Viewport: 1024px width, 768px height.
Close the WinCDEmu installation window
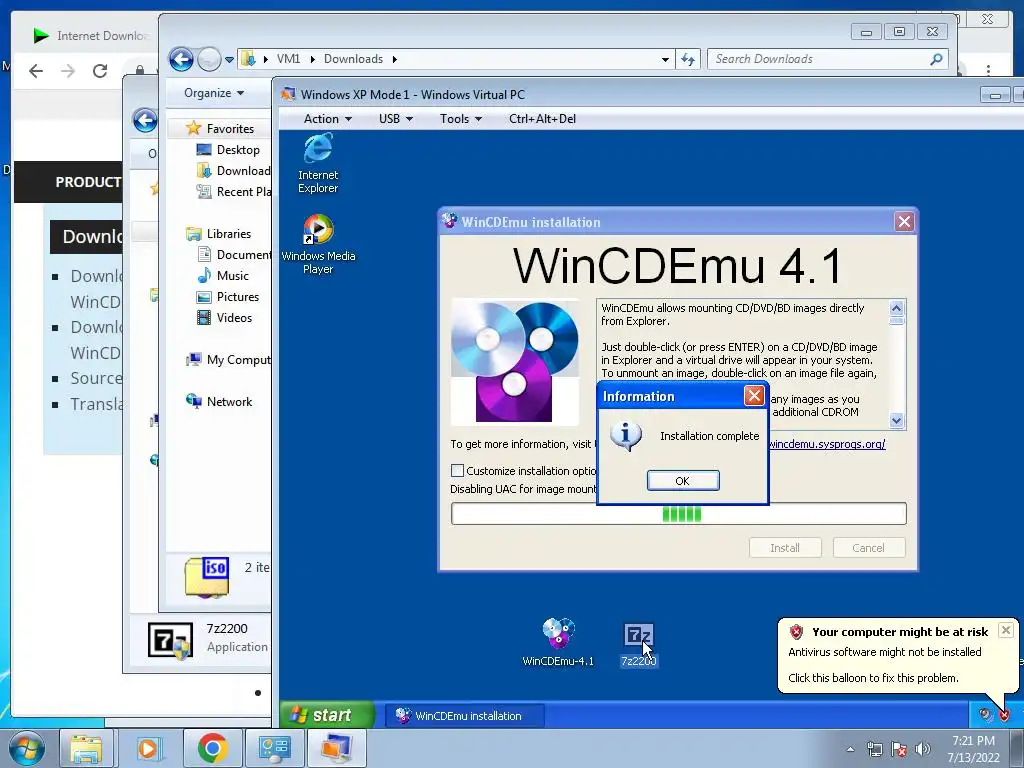click(904, 222)
